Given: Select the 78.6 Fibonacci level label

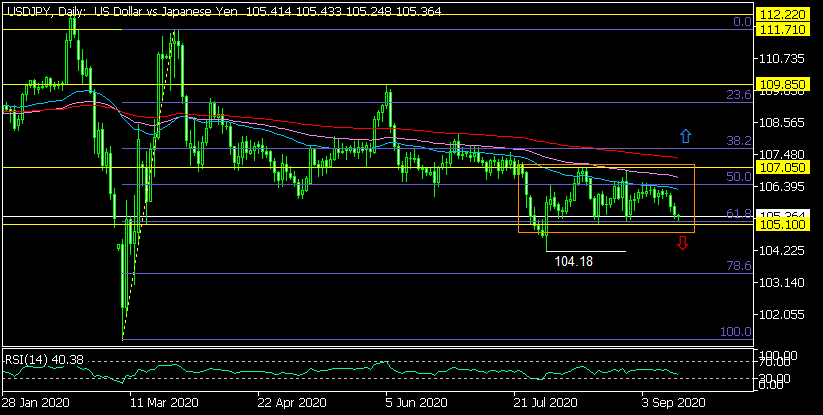Looking at the screenshot, I should (739, 266).
